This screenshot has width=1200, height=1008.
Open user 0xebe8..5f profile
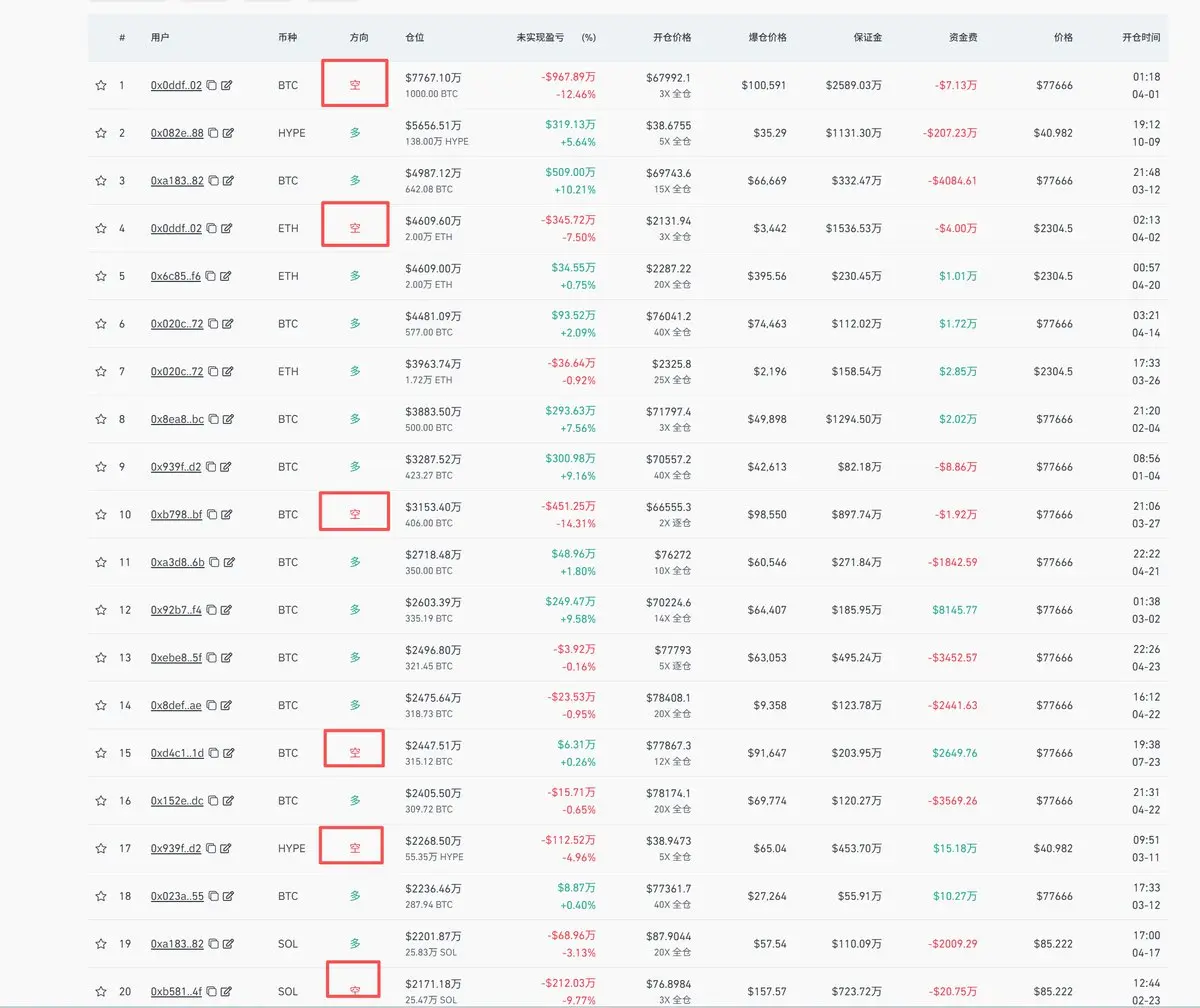(x=176, y=658)
